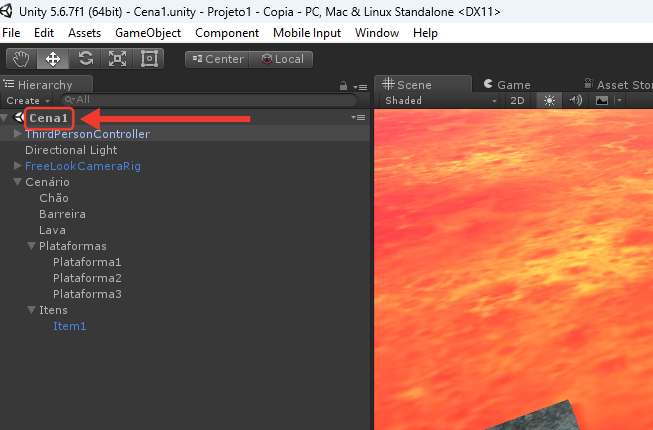The height and width of the screenshot is (430, 653).
Task: Select Plataforma2 in Hierarchy
Action: 87,278
